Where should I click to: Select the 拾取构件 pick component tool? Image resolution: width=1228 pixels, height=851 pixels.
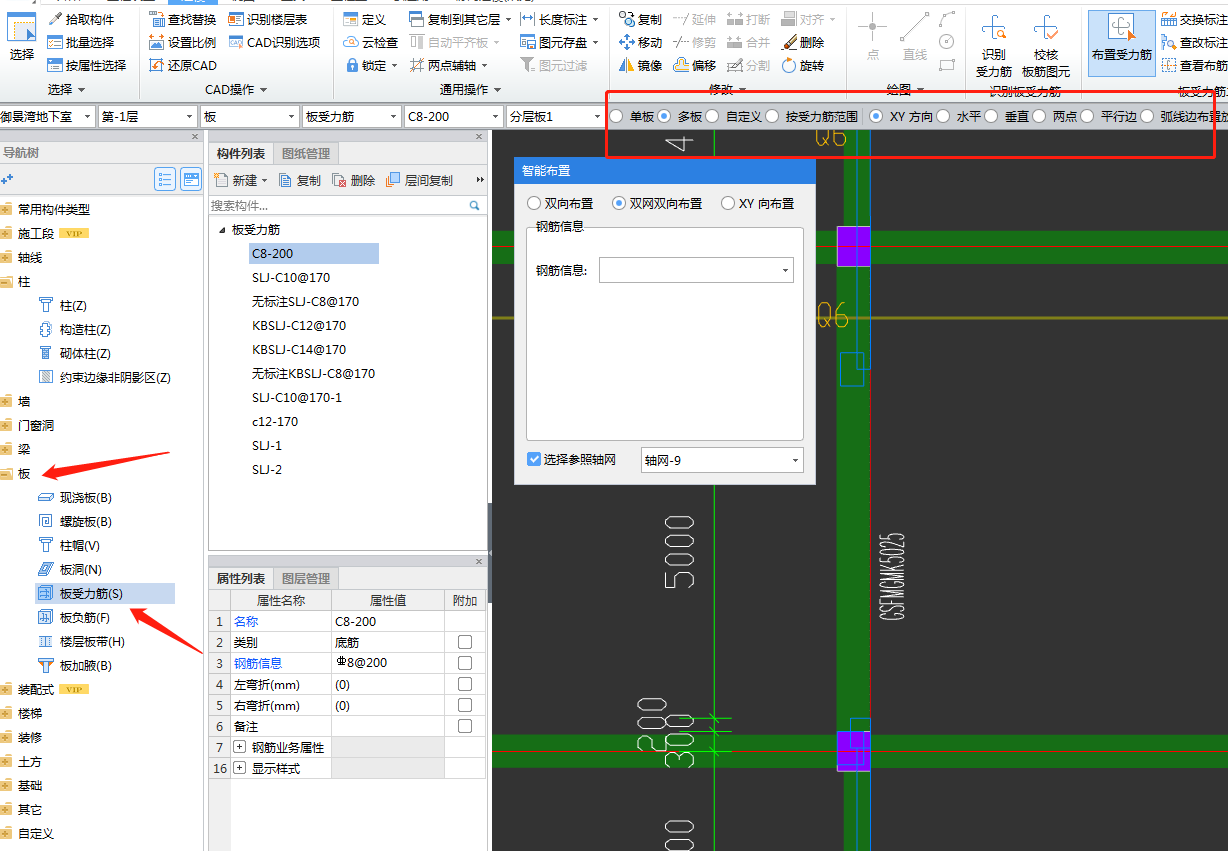(x=81, y=19)
